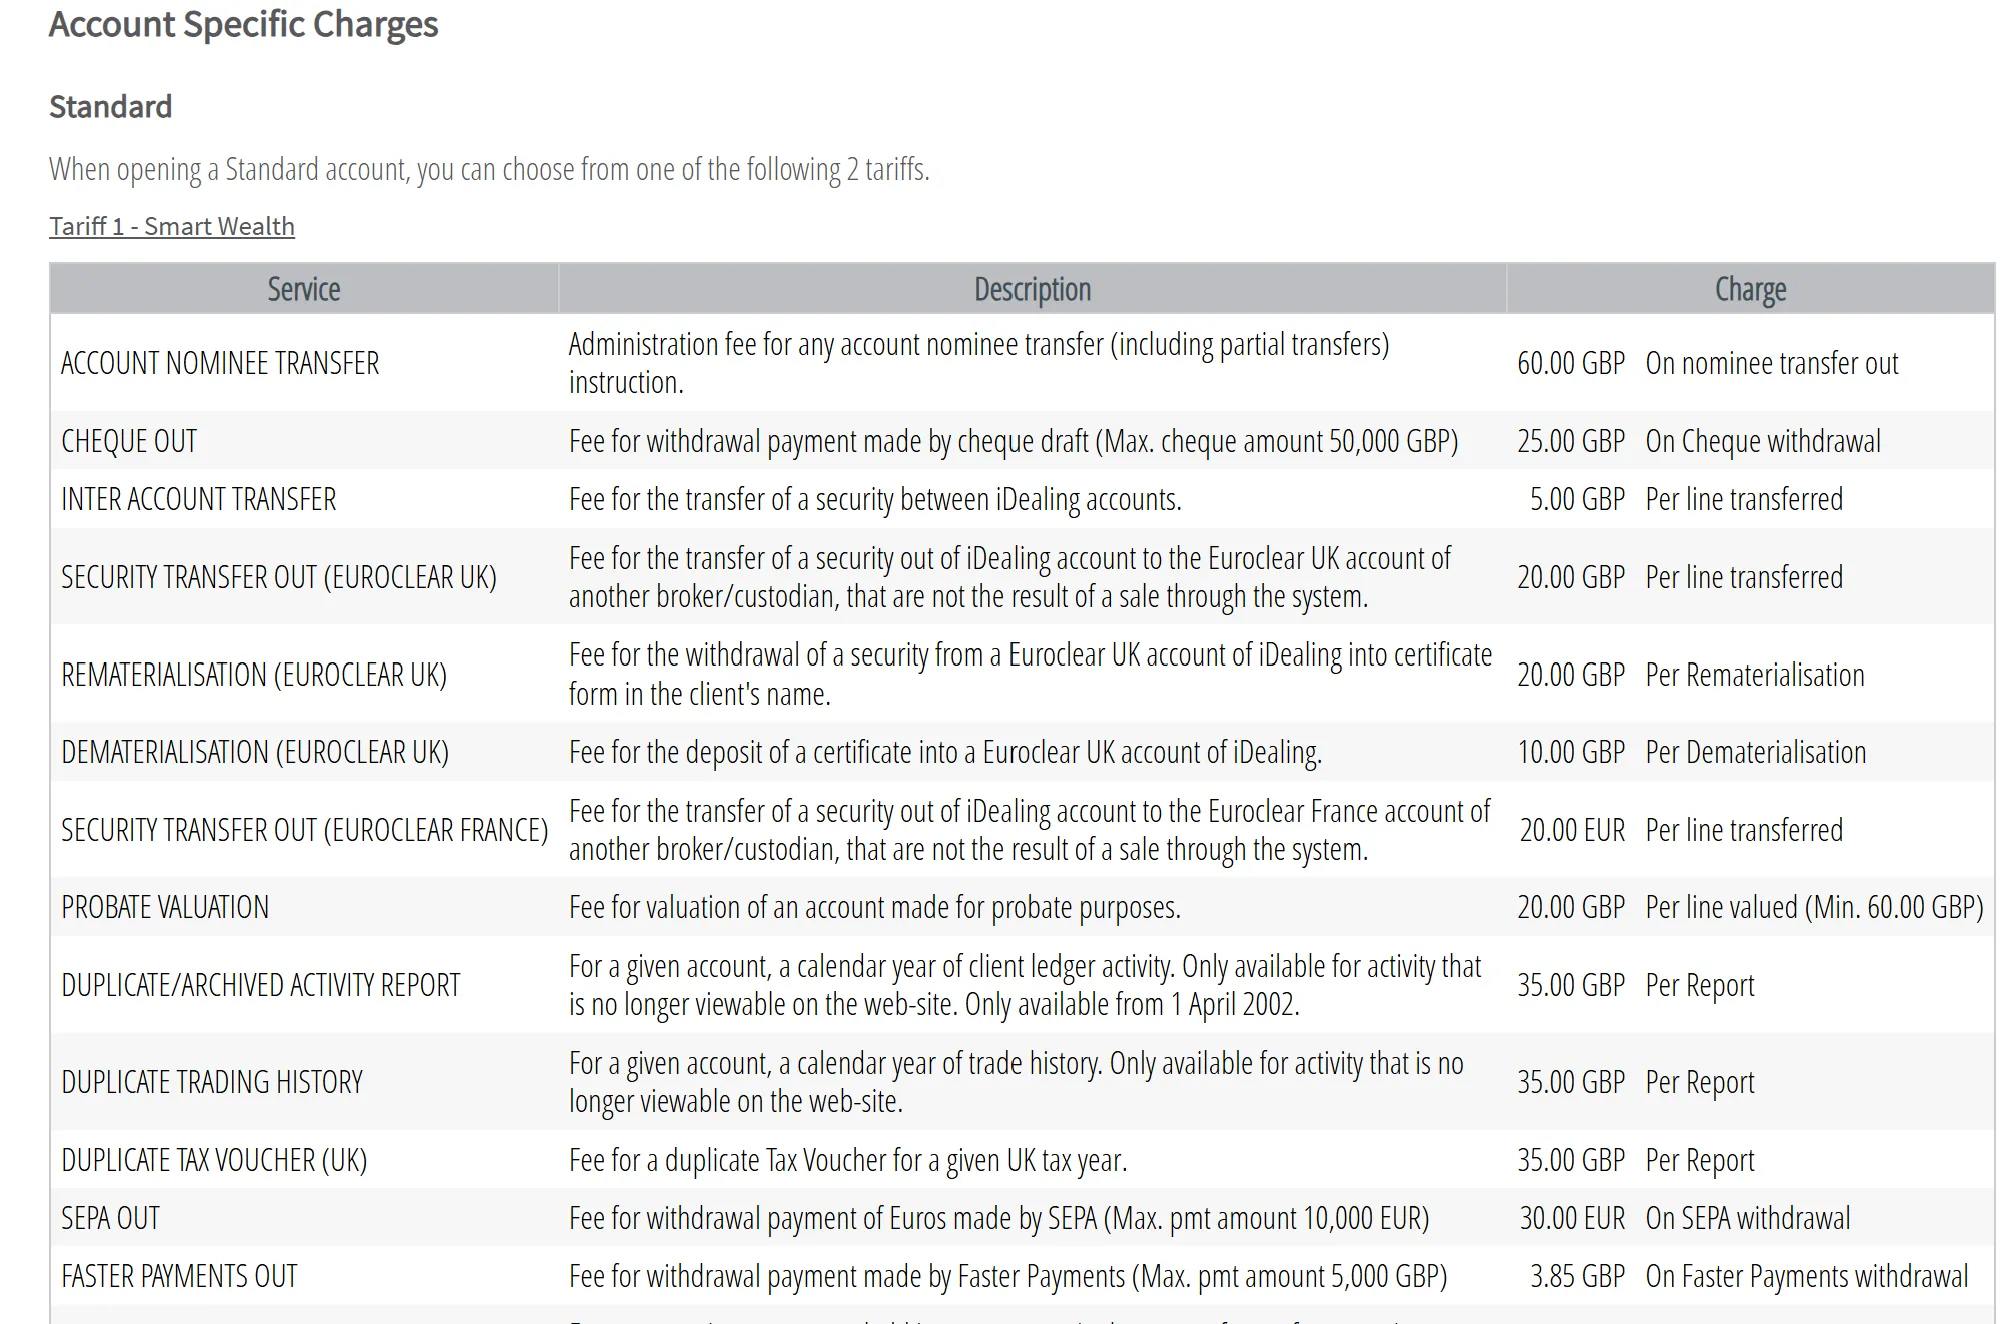2016x1324 pixels.
Task: Click the 25.00 GBP charge value
Action: 1571,441
